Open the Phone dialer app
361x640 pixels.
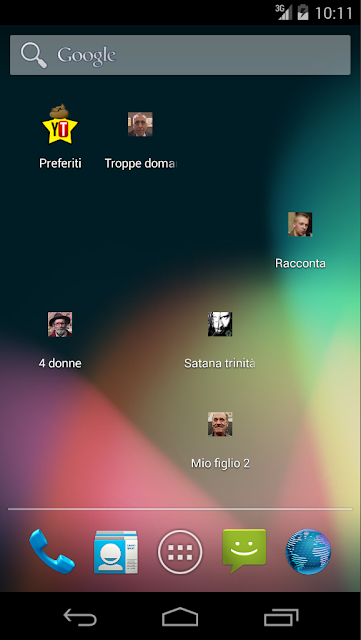(52, 551)
